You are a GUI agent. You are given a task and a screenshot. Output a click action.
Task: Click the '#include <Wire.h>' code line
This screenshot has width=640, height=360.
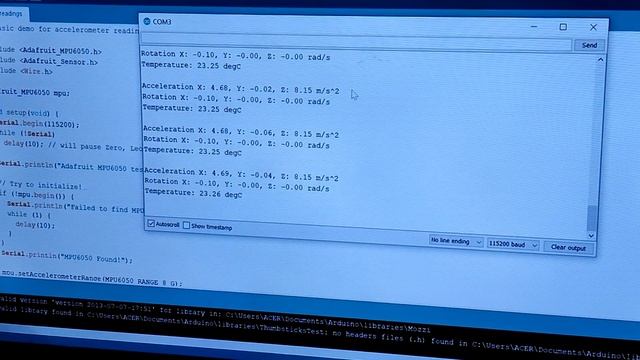point(26,71)
